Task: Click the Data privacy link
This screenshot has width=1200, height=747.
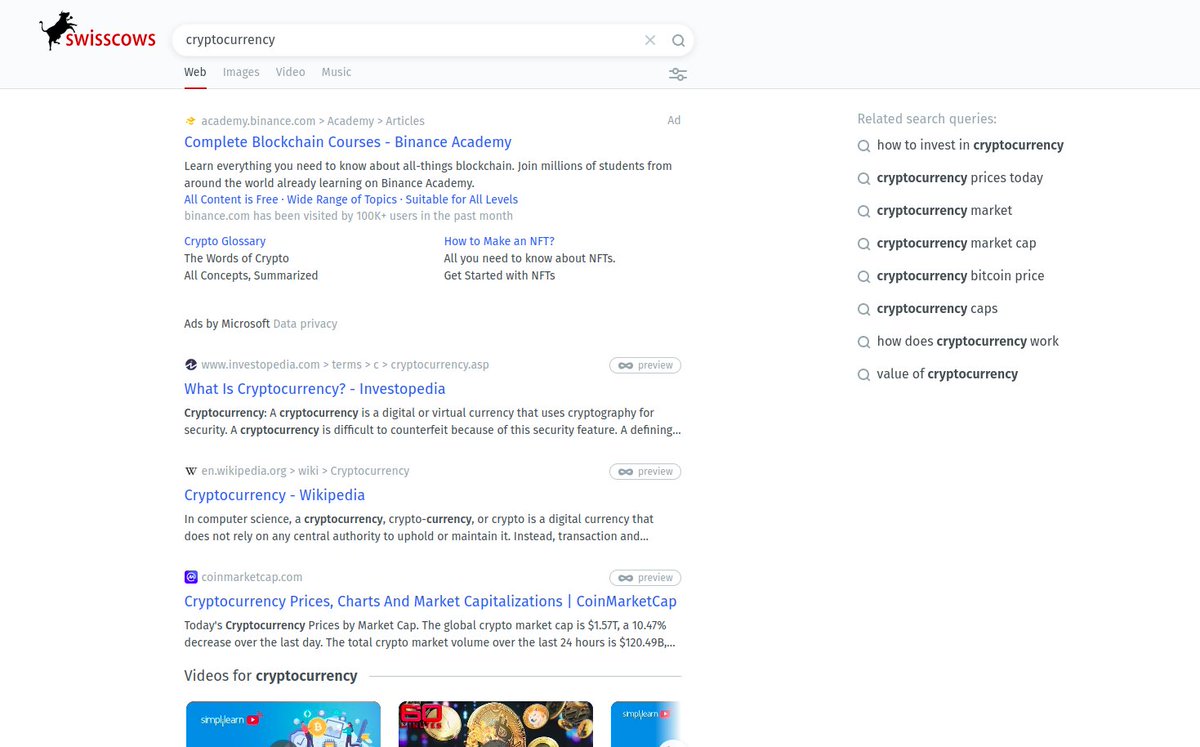Action: click(305, 324)
